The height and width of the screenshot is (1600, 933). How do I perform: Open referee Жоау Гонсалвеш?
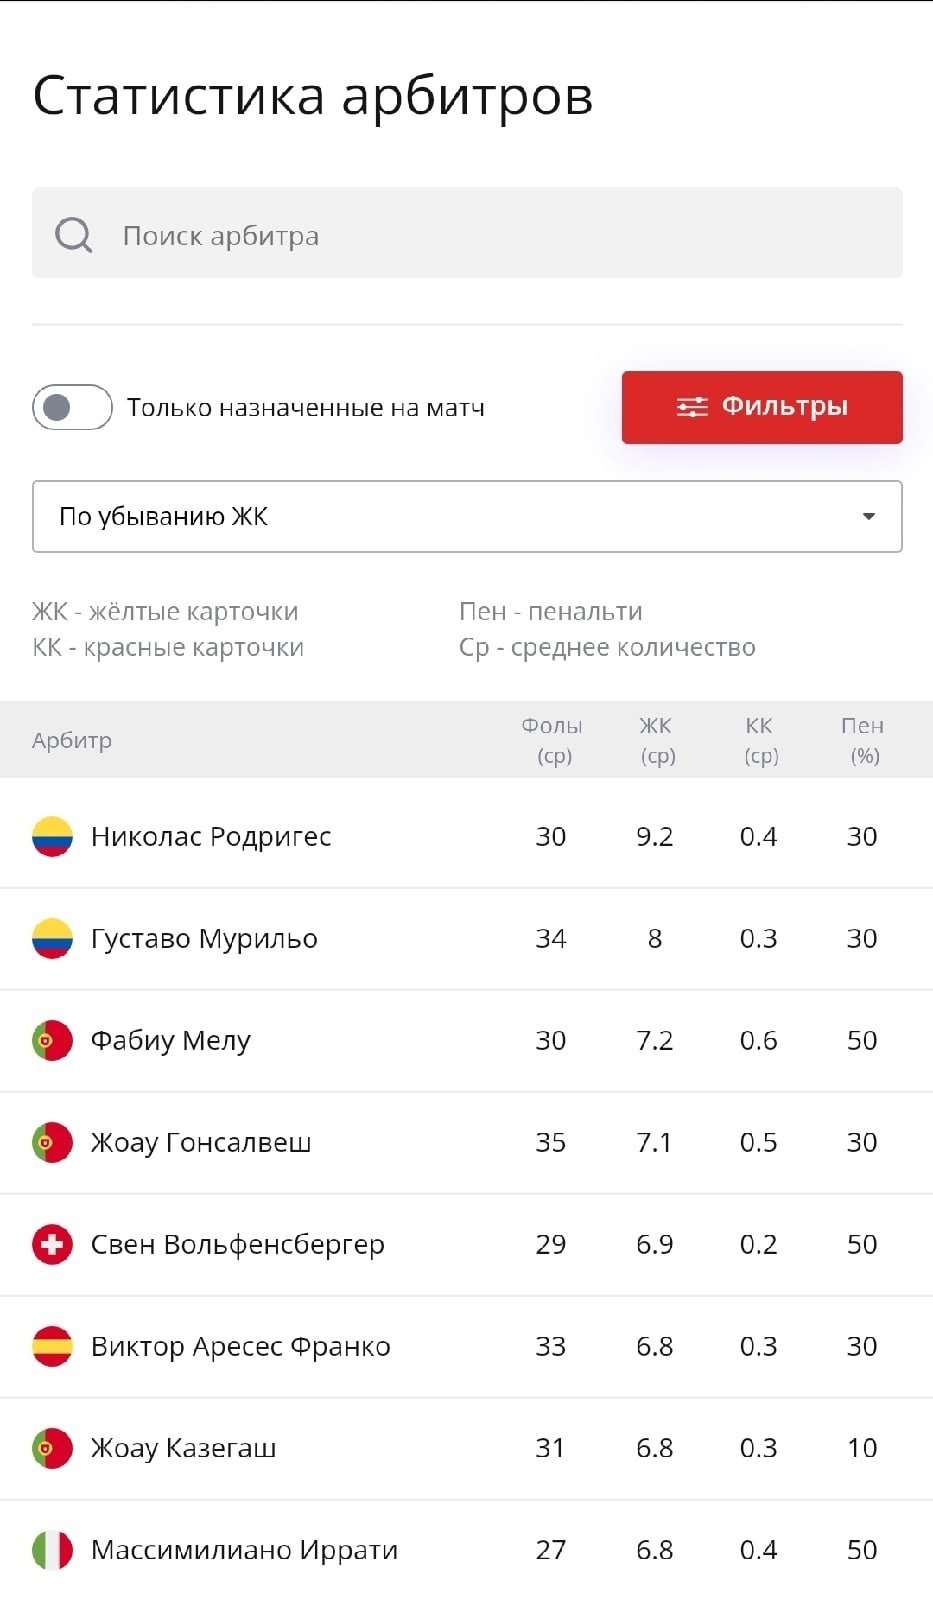pos(201,1143)
